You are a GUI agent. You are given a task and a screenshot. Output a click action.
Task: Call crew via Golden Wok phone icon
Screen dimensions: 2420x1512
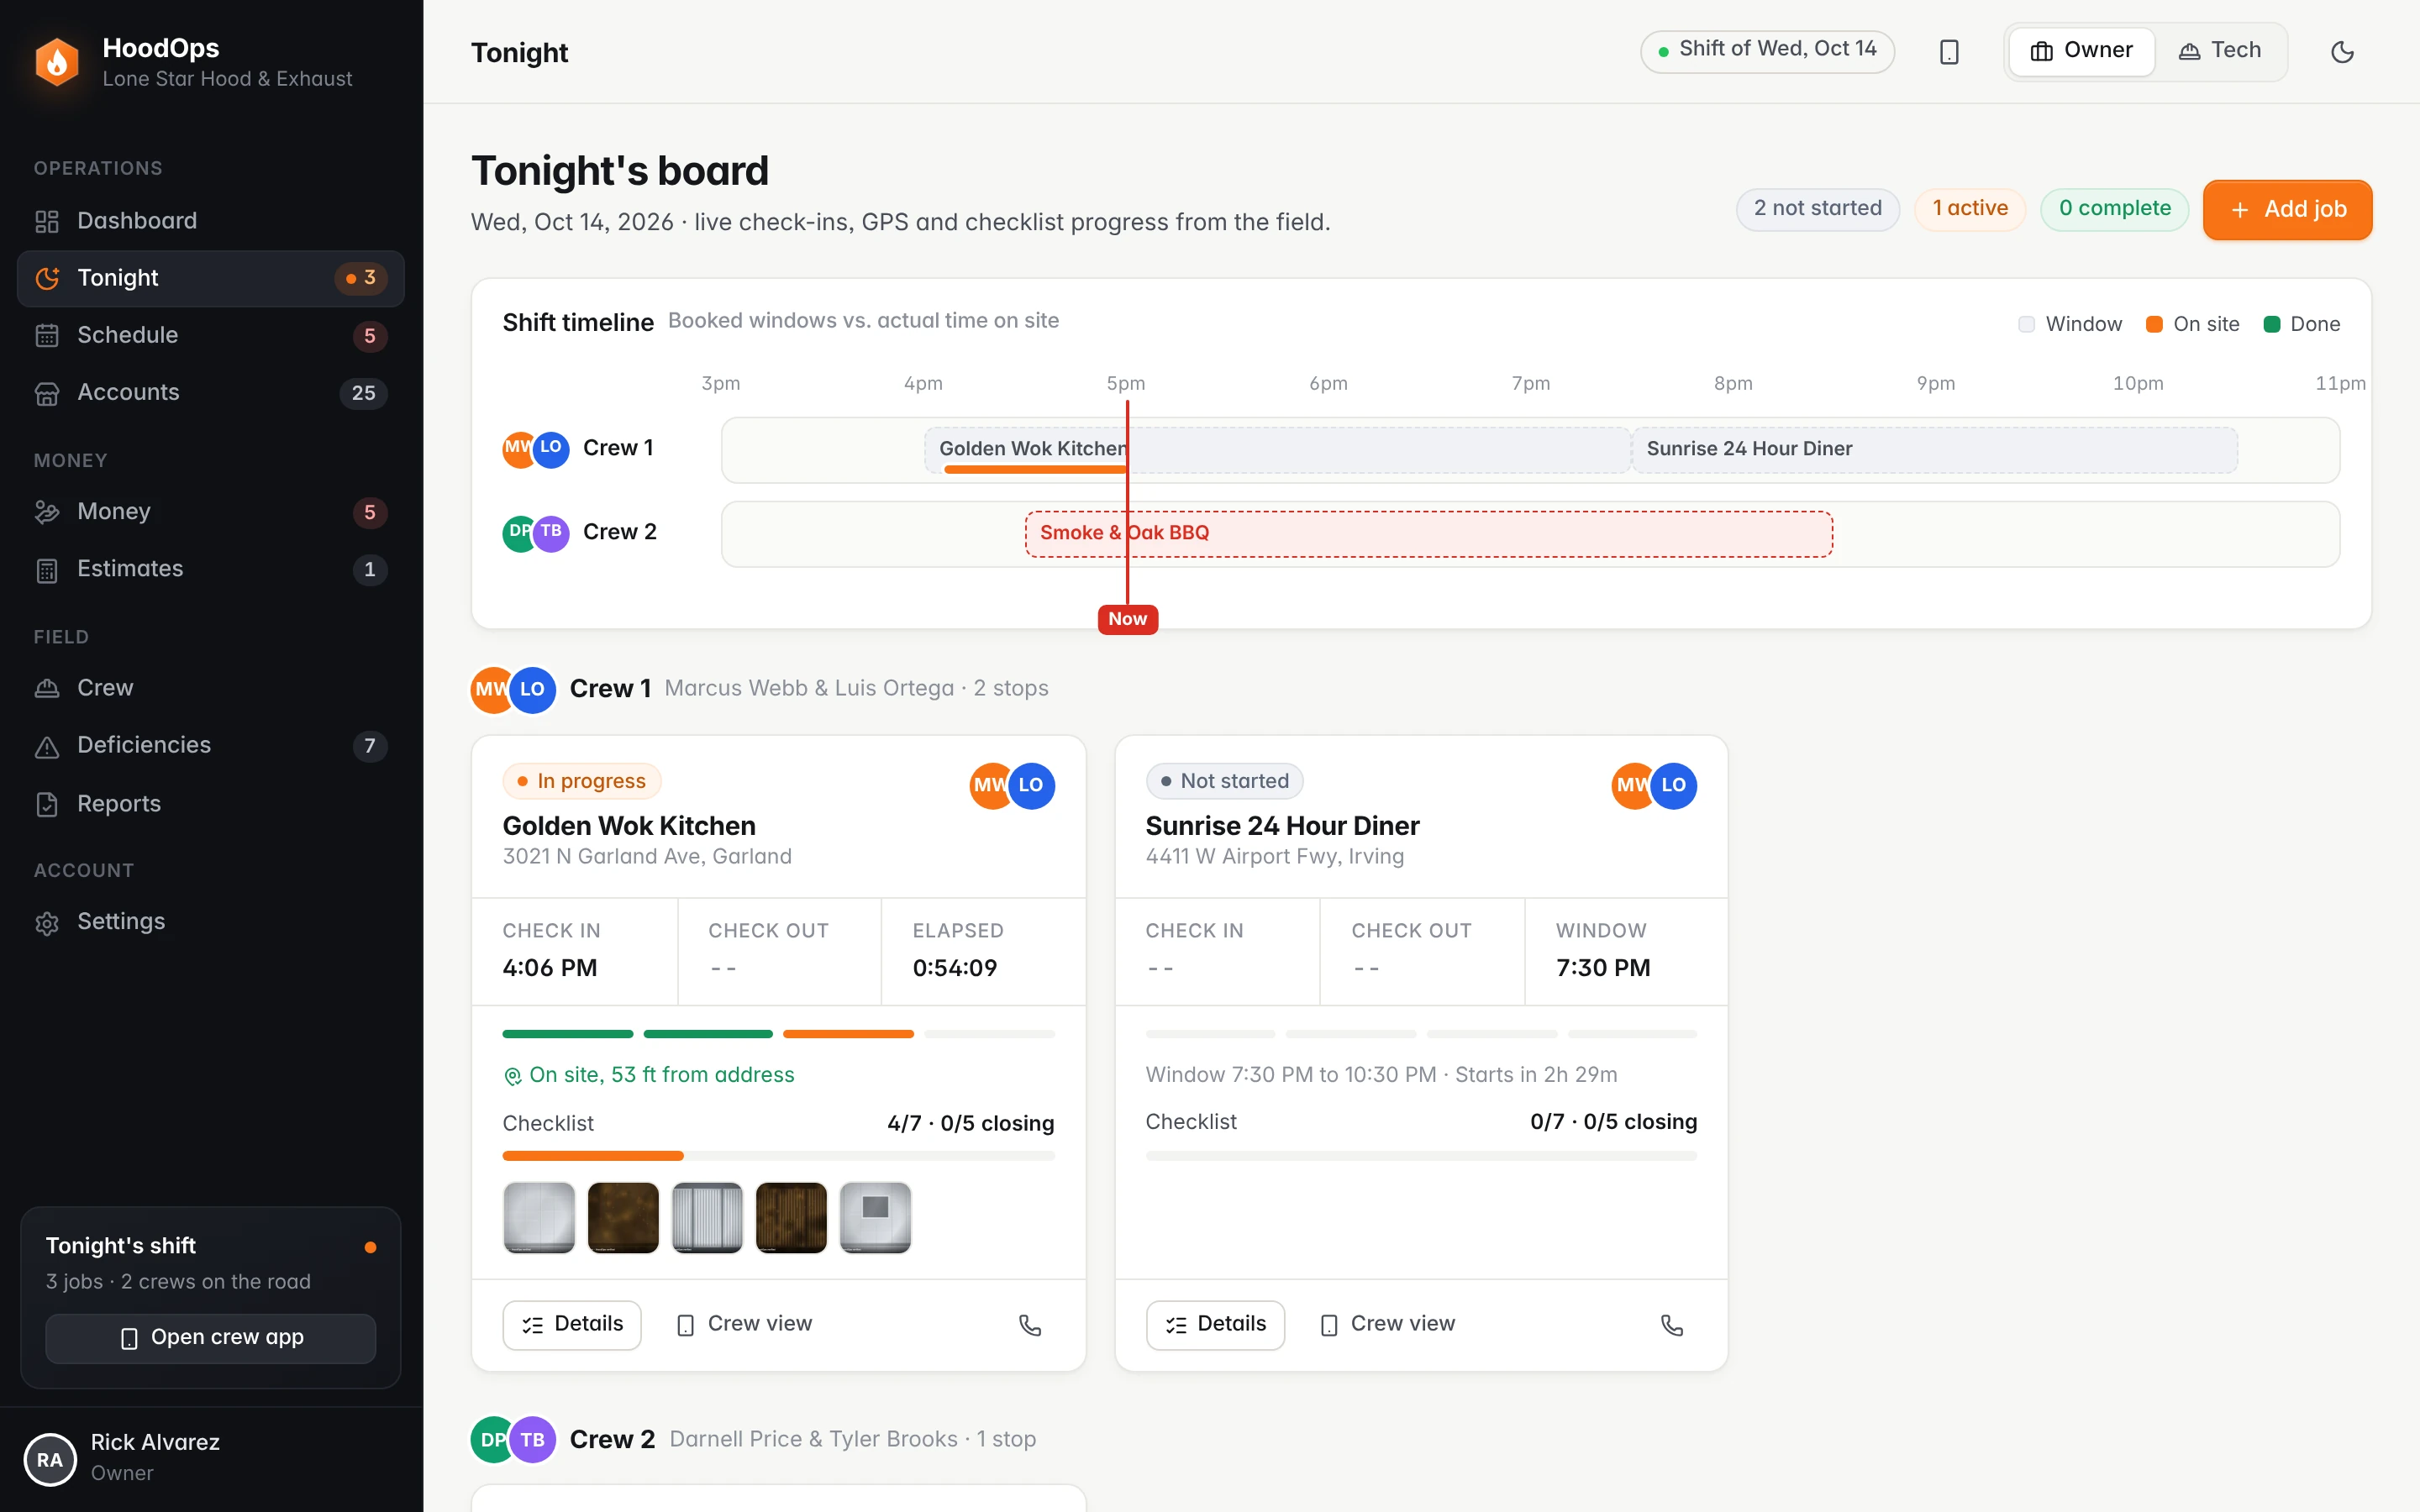pyautogui.click(x=1030, y=1325)
